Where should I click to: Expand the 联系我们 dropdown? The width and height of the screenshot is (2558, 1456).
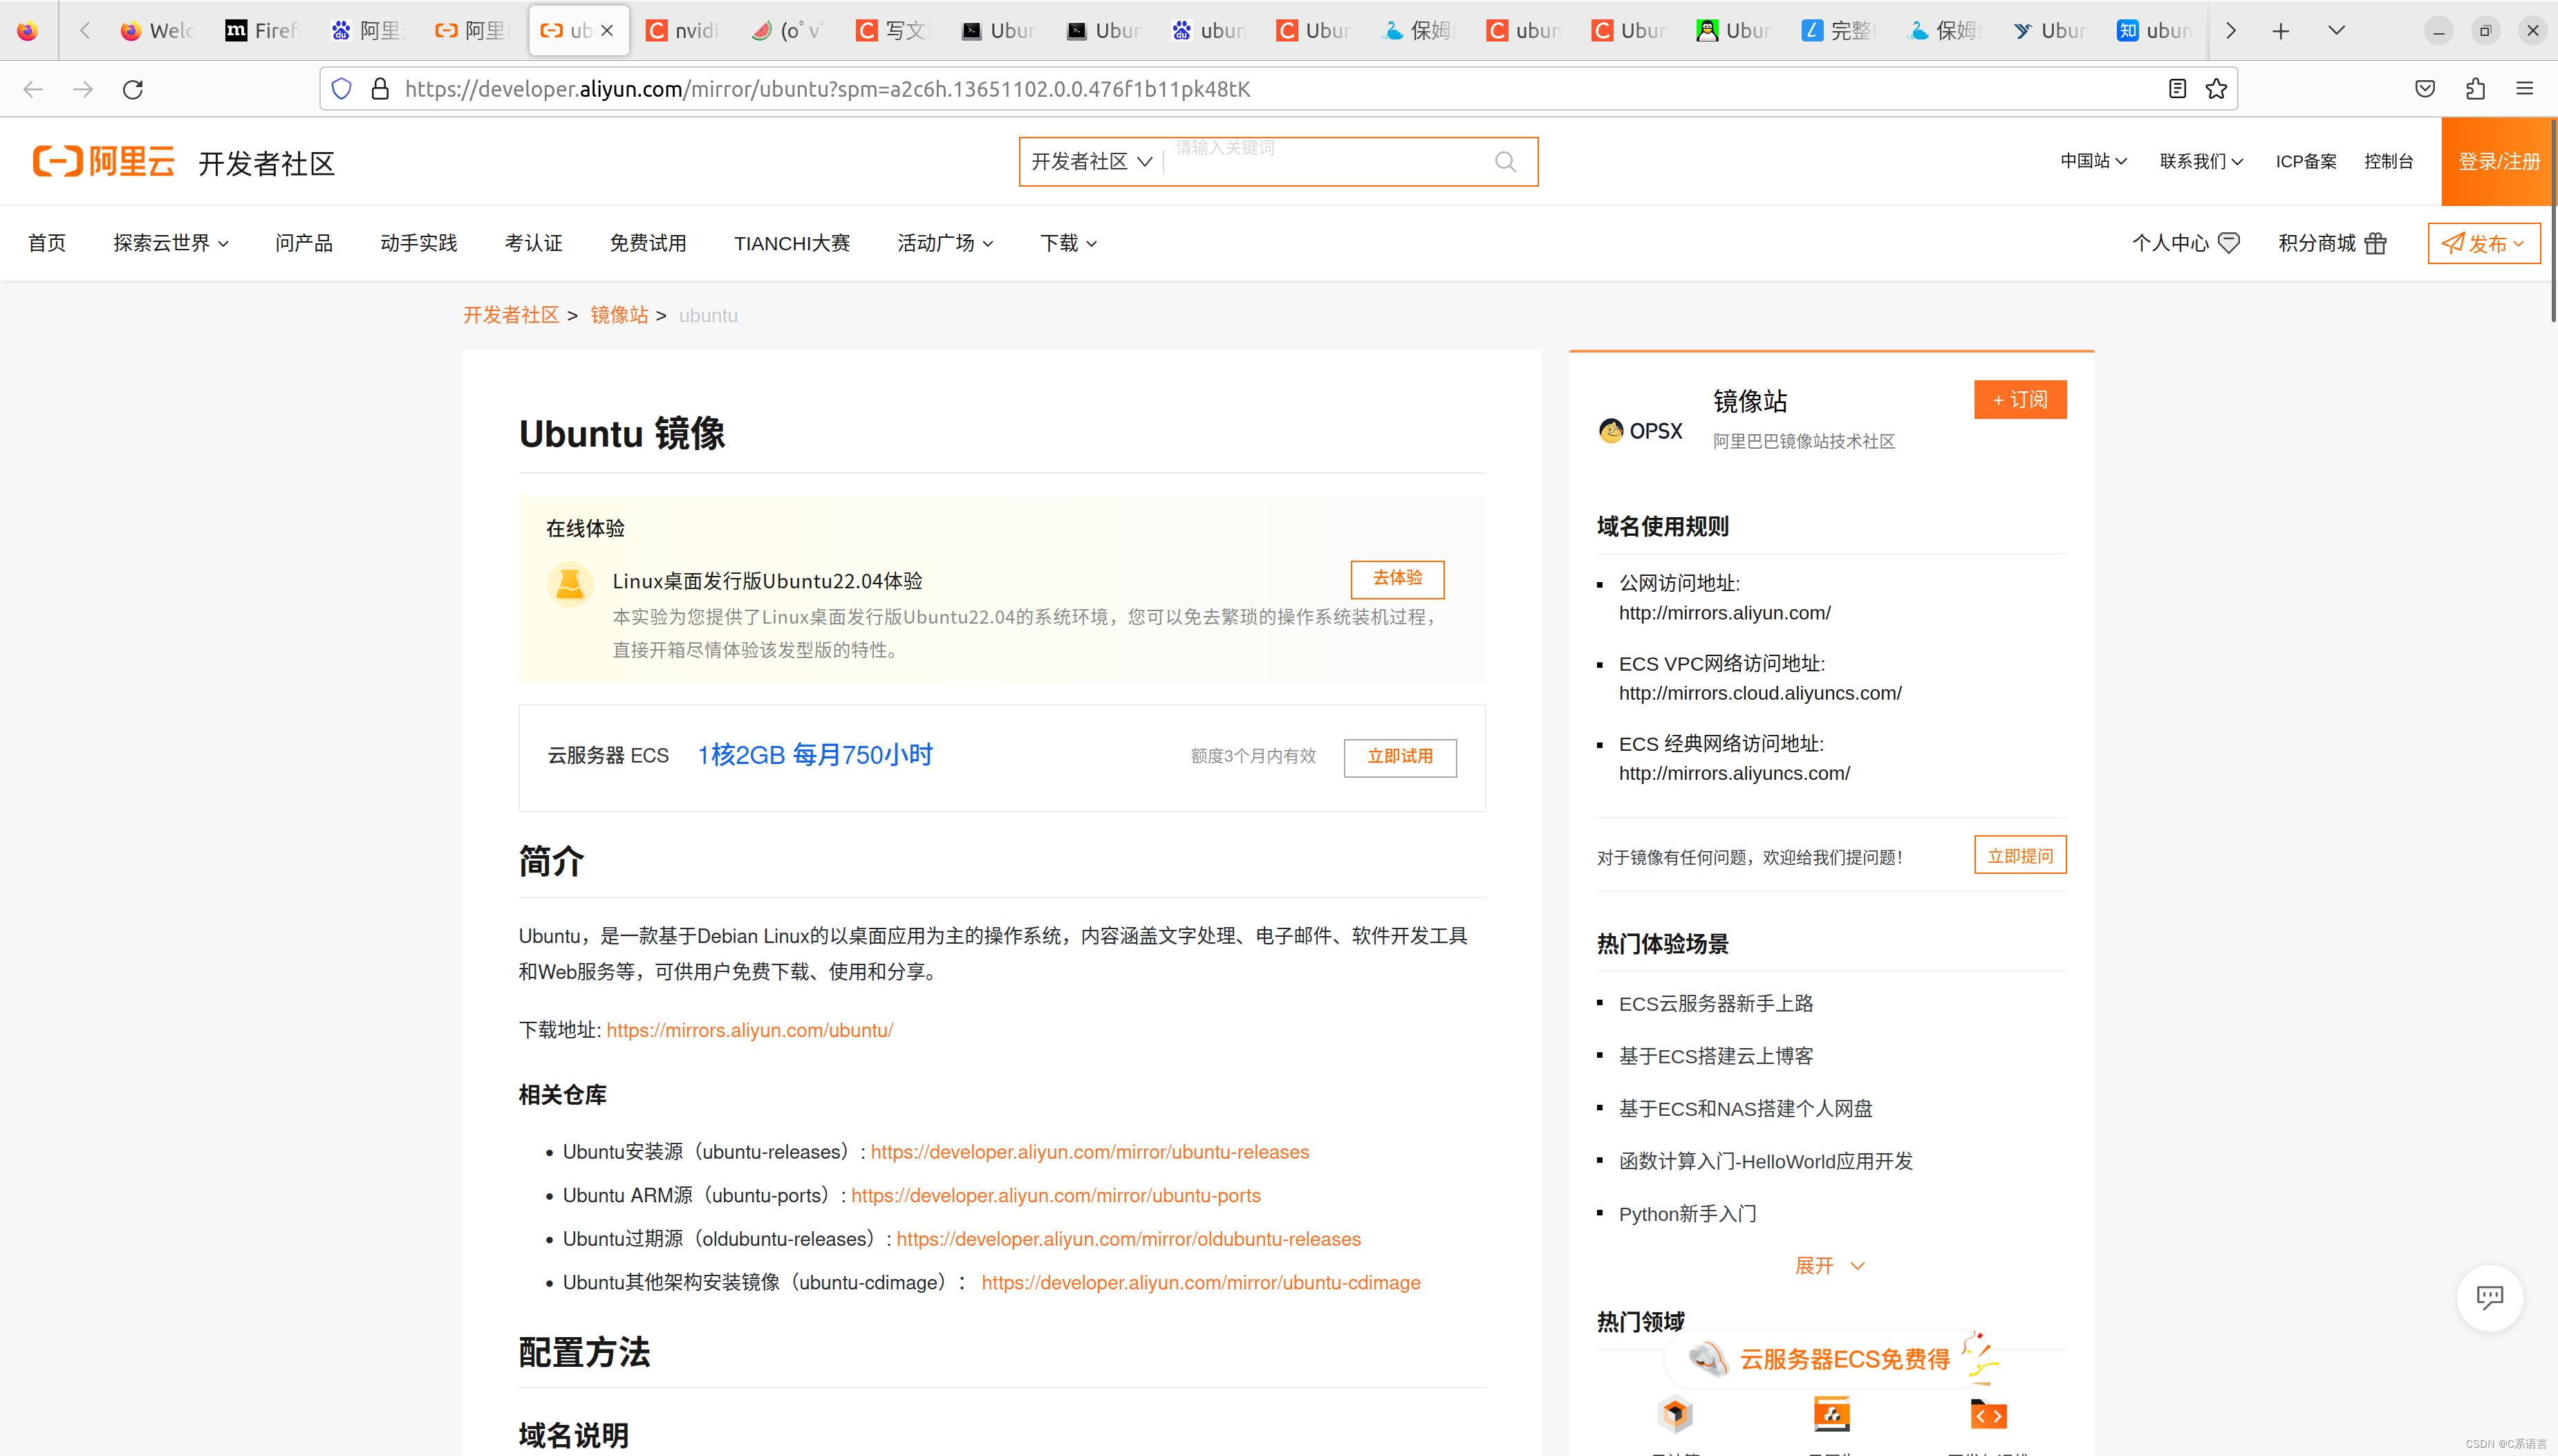pyautogui.click(x=2201, y=161)
